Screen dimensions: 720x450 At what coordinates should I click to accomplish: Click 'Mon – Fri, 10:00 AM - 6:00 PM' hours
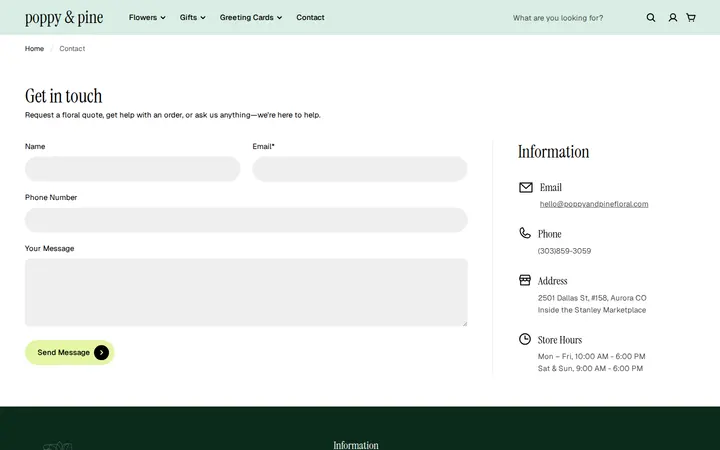click(591, 356)
